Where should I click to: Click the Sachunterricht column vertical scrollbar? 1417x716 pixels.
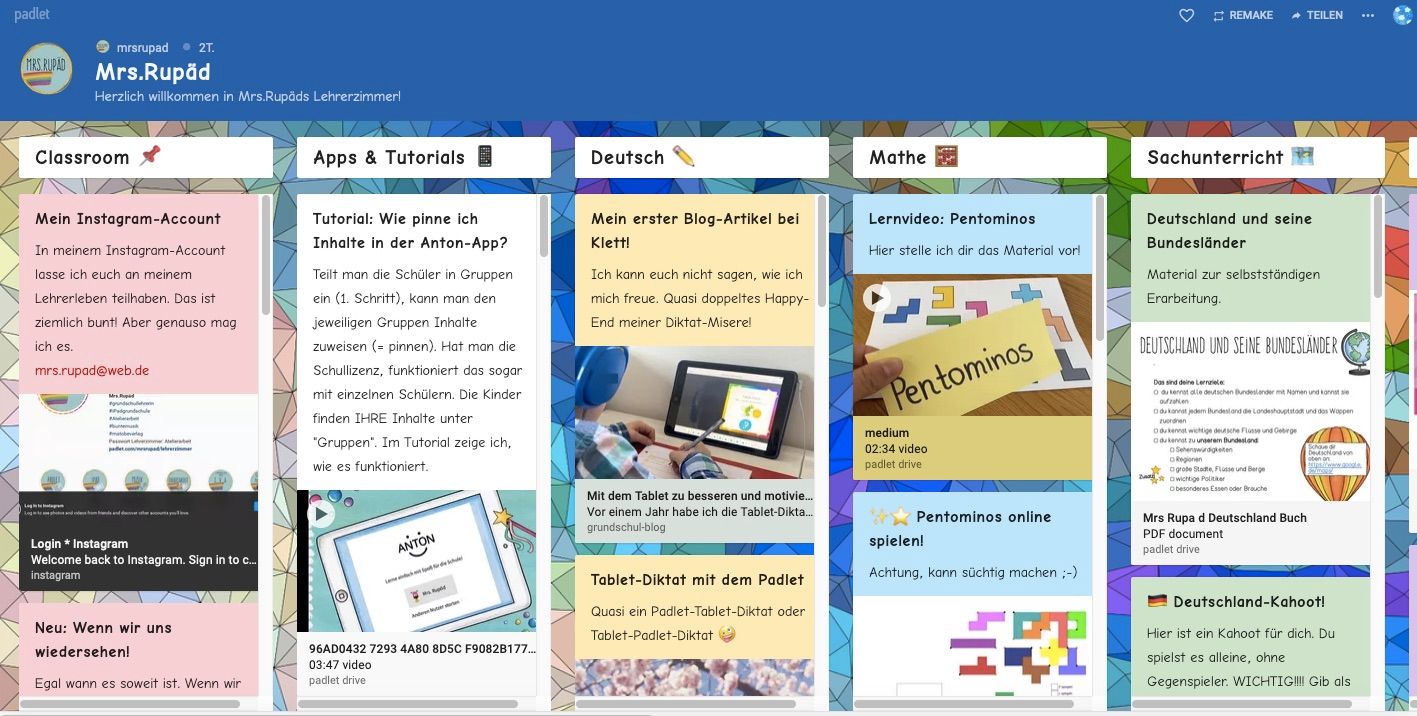tap(1378, 245)
